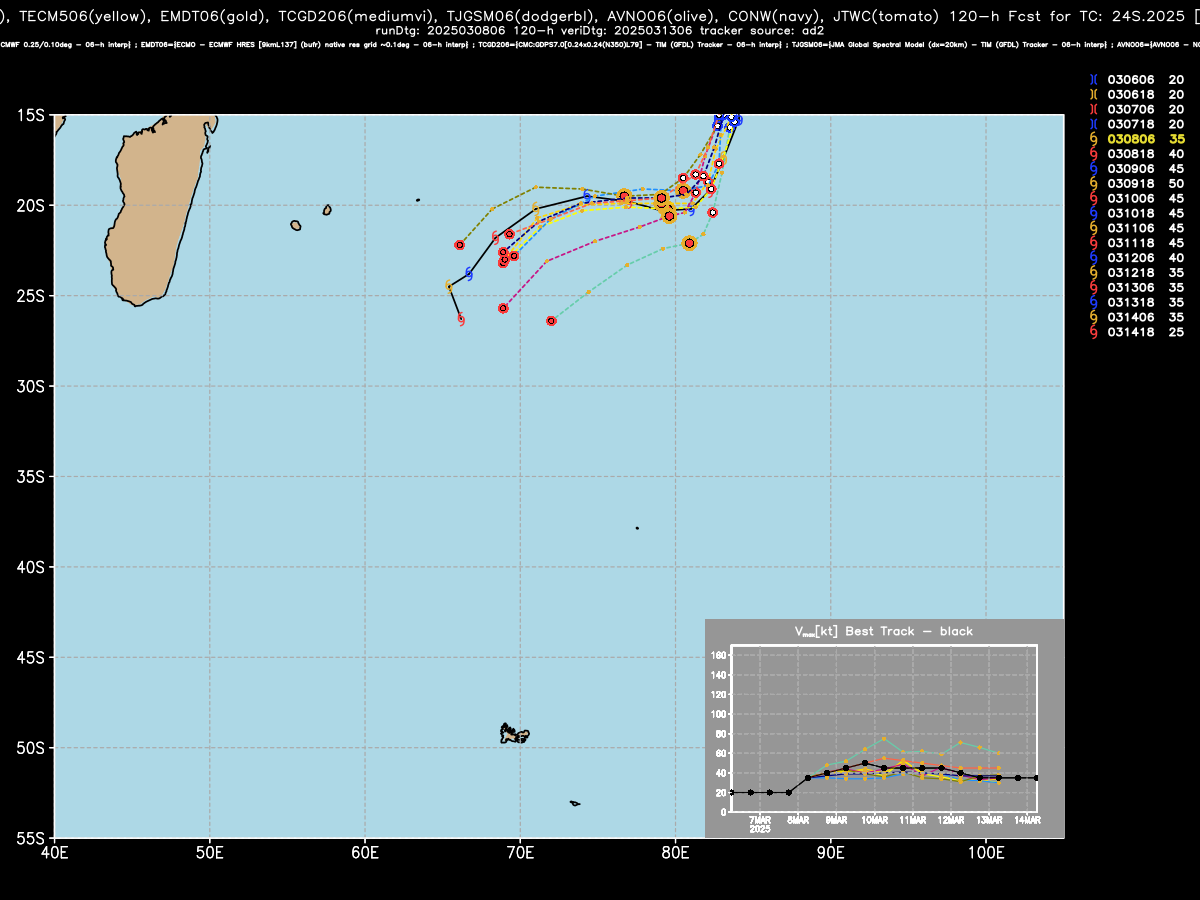This screenshot has width=1200, height=900.
Task: Click the blue disturbance symbol beside 030606
Action: 1094,80
